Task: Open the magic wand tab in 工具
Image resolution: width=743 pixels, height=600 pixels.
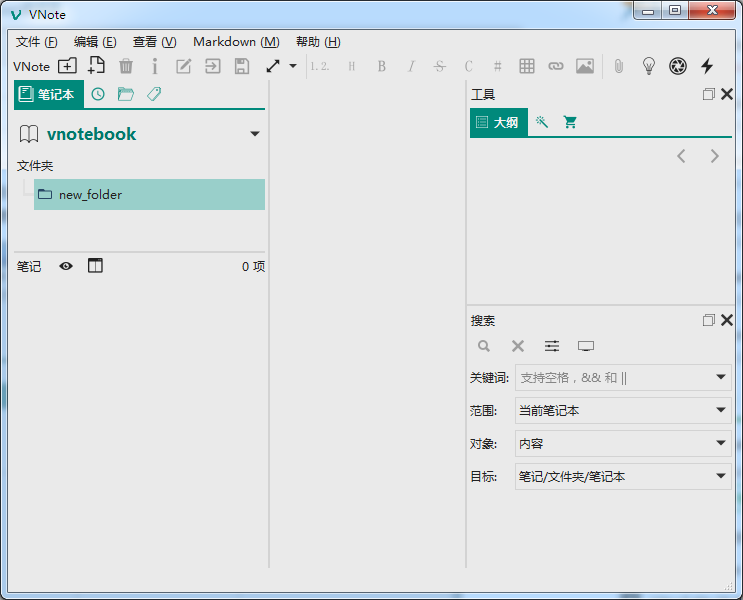Action: 542,122
